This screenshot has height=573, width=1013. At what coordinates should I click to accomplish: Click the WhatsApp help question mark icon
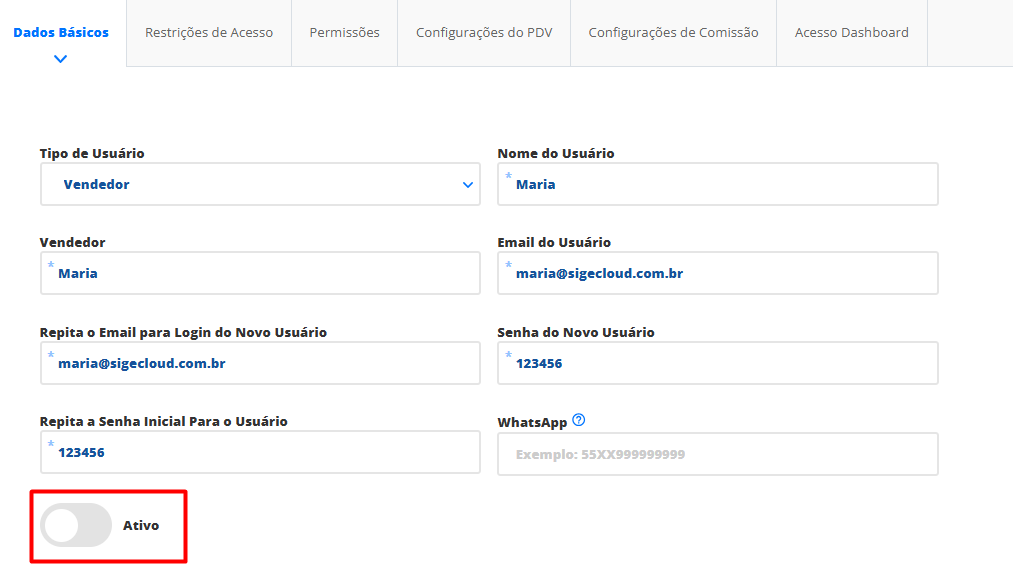coord(578,420)
